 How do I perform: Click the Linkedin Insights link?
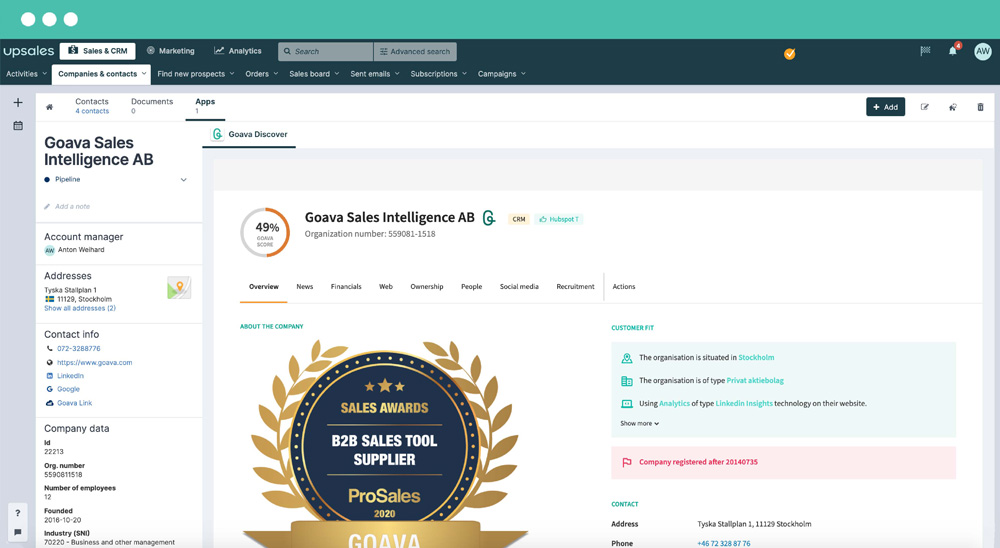(744, 404)
